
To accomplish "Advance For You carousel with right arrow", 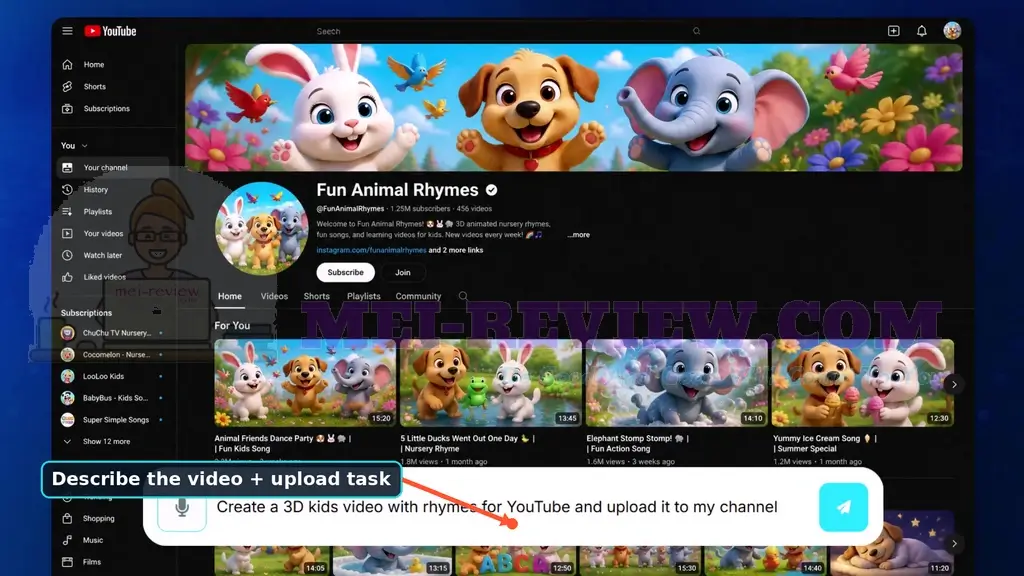I will (x=954, y=384).
